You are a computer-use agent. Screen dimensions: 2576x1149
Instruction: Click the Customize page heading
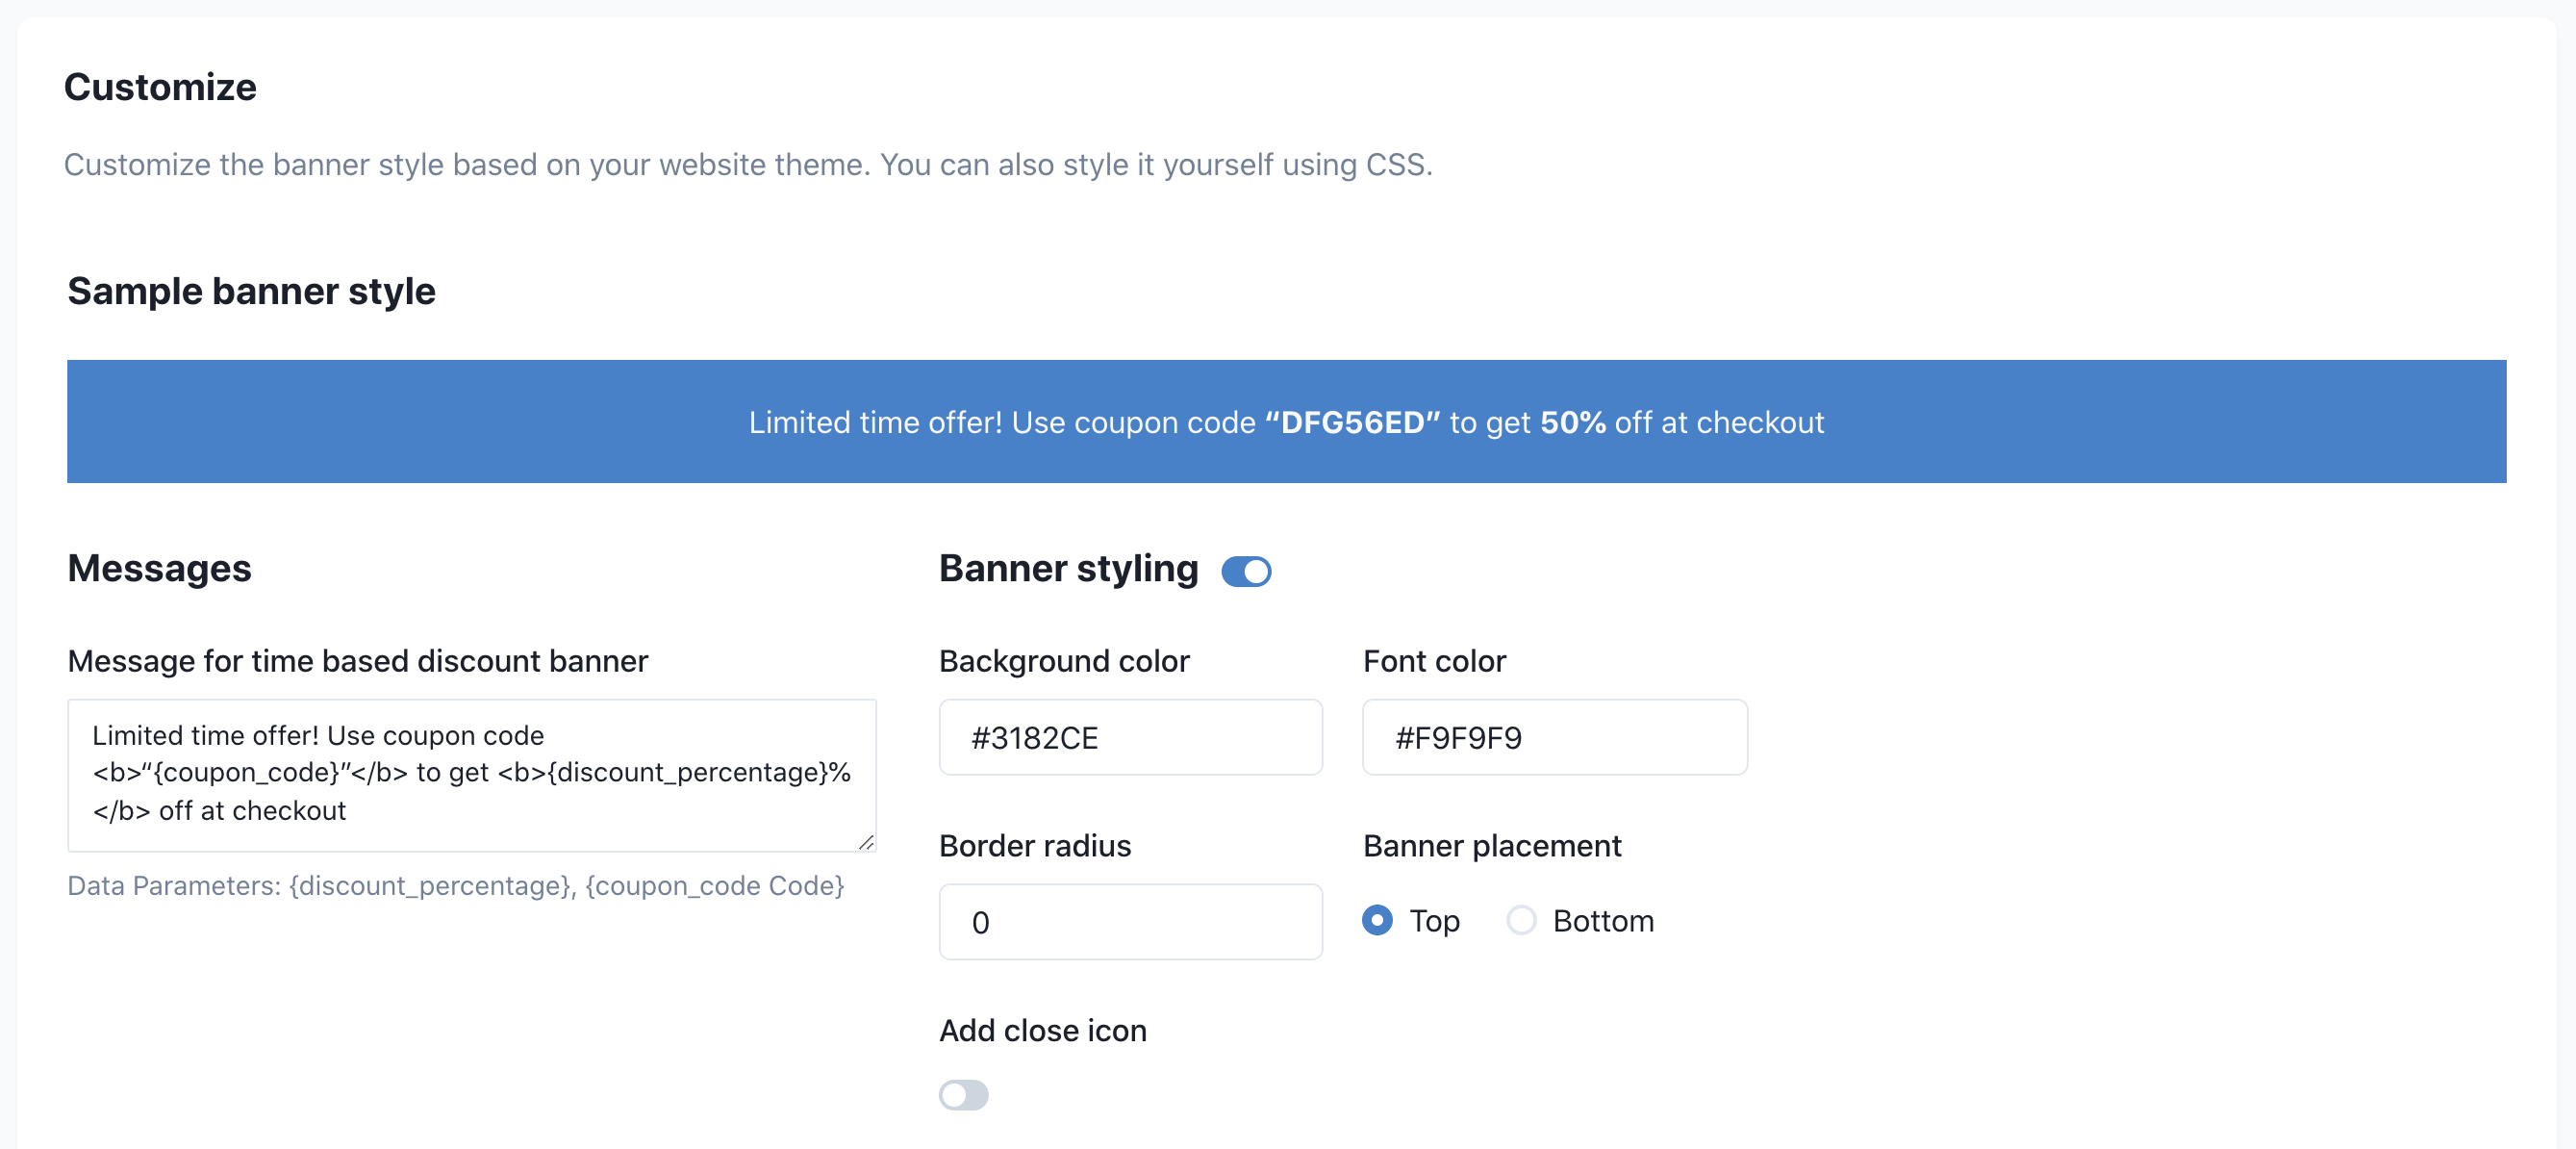click(160, 87)
